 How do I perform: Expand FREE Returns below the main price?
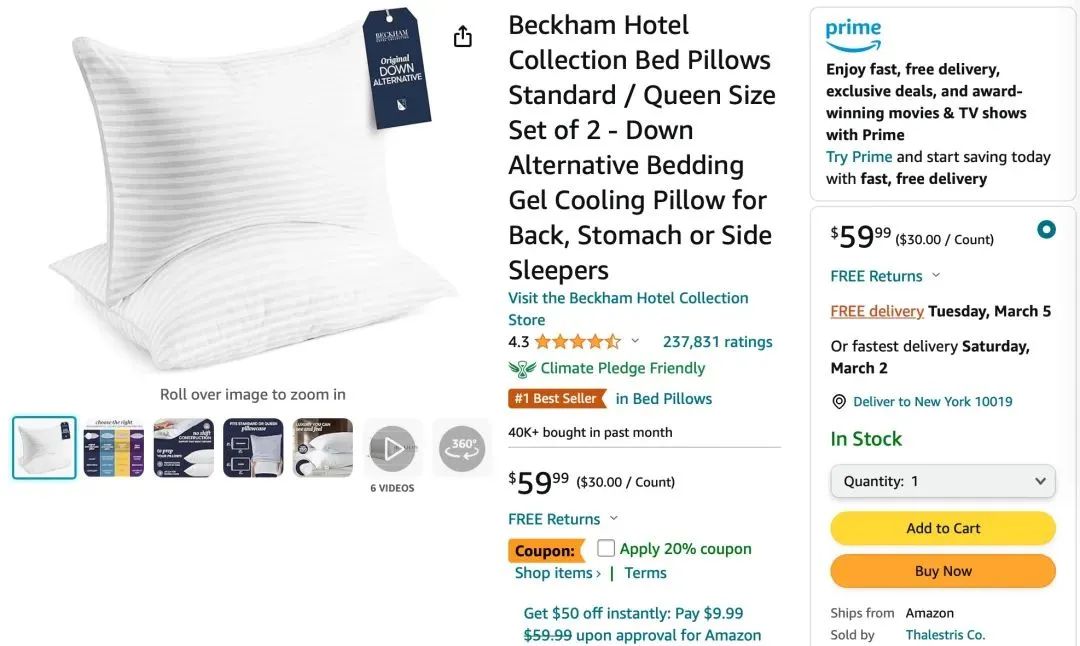[563, 519]
